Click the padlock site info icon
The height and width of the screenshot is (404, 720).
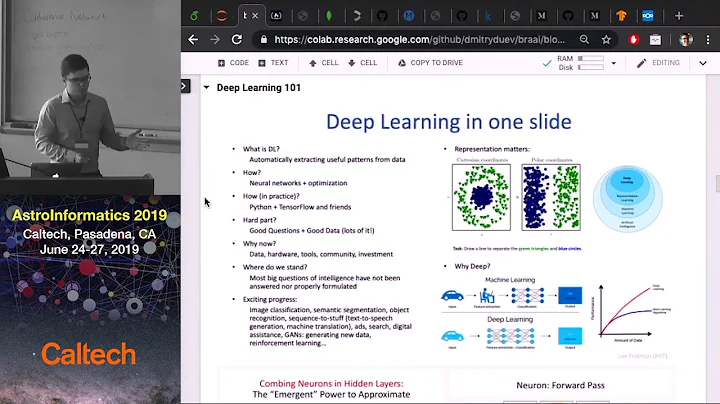click(264, 39)
